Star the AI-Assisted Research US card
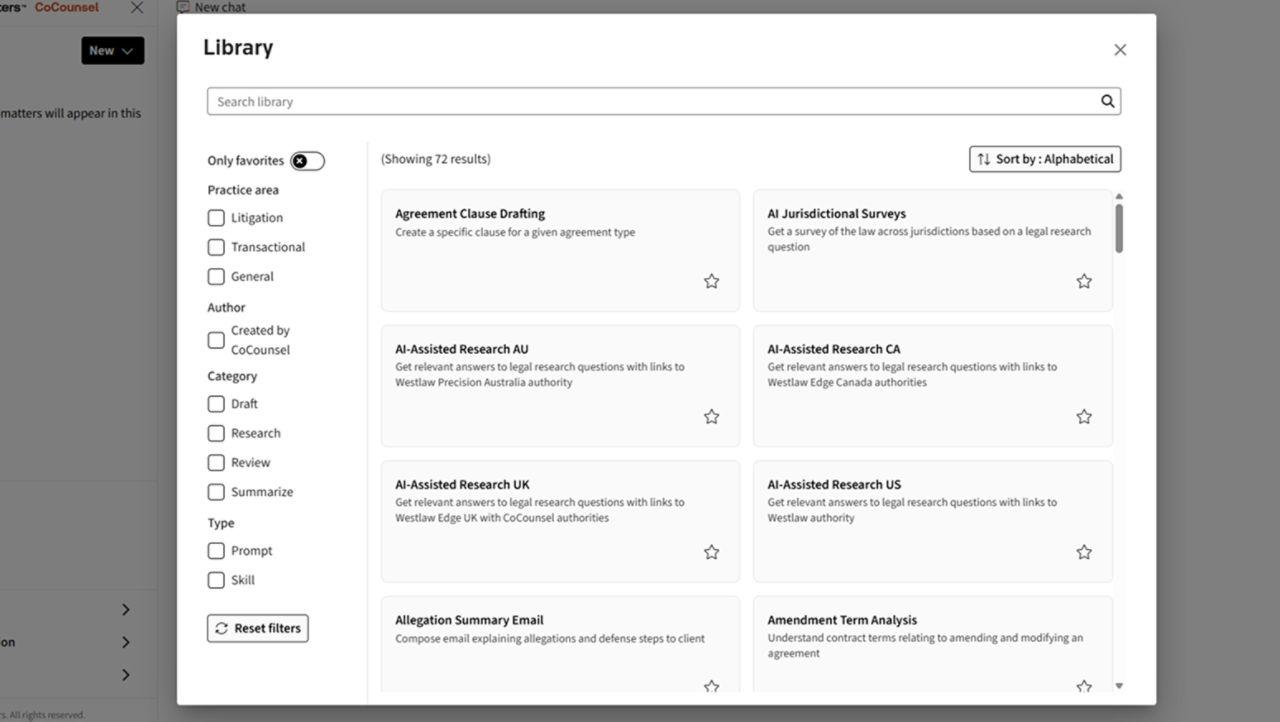Screen dimensions: 1280x722 [x=1083, y=552]
